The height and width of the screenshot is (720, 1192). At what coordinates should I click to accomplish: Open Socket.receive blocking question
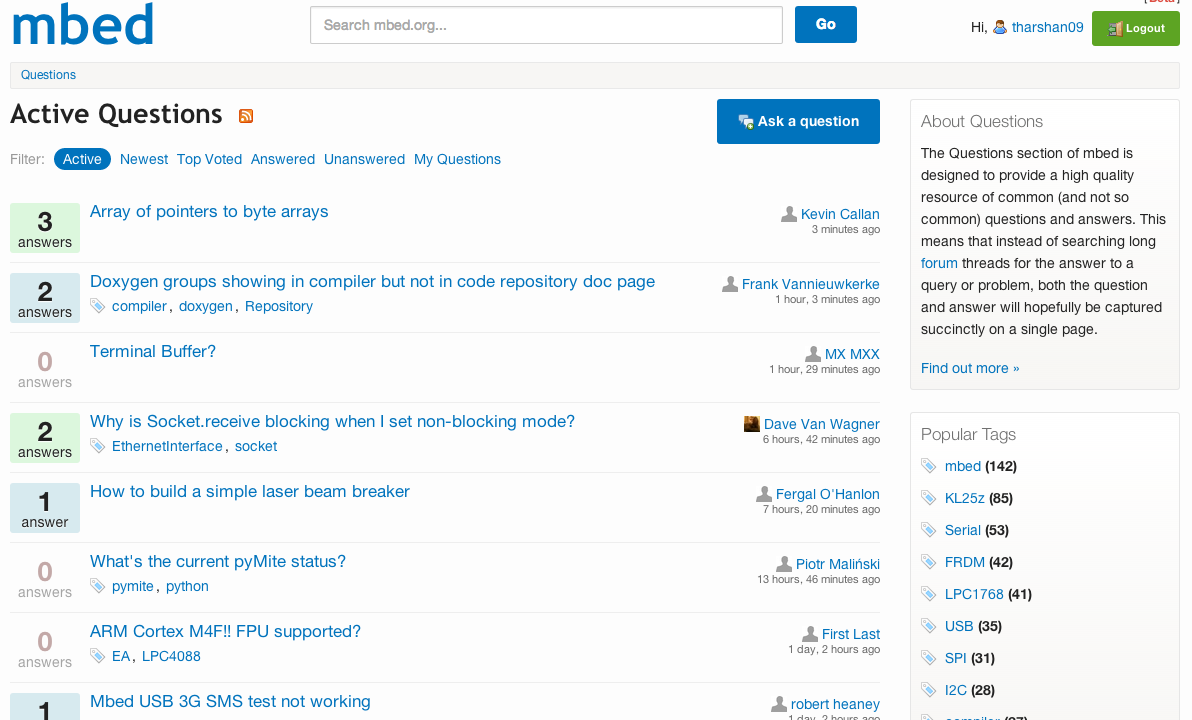point(332,421)
